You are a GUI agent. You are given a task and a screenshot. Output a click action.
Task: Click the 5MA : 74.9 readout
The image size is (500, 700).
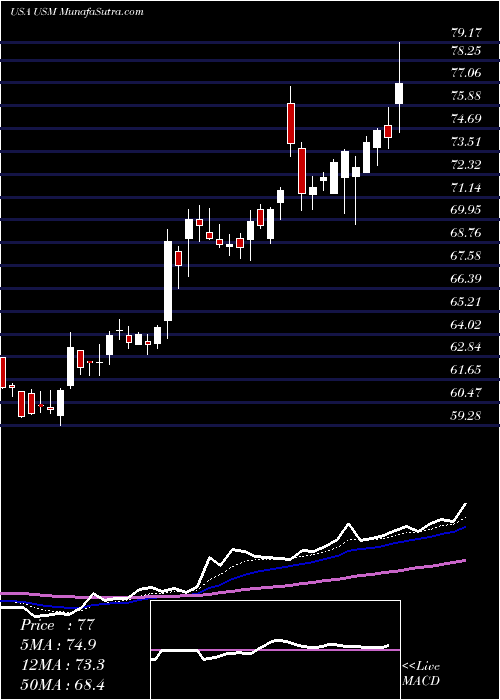point(58,645)
